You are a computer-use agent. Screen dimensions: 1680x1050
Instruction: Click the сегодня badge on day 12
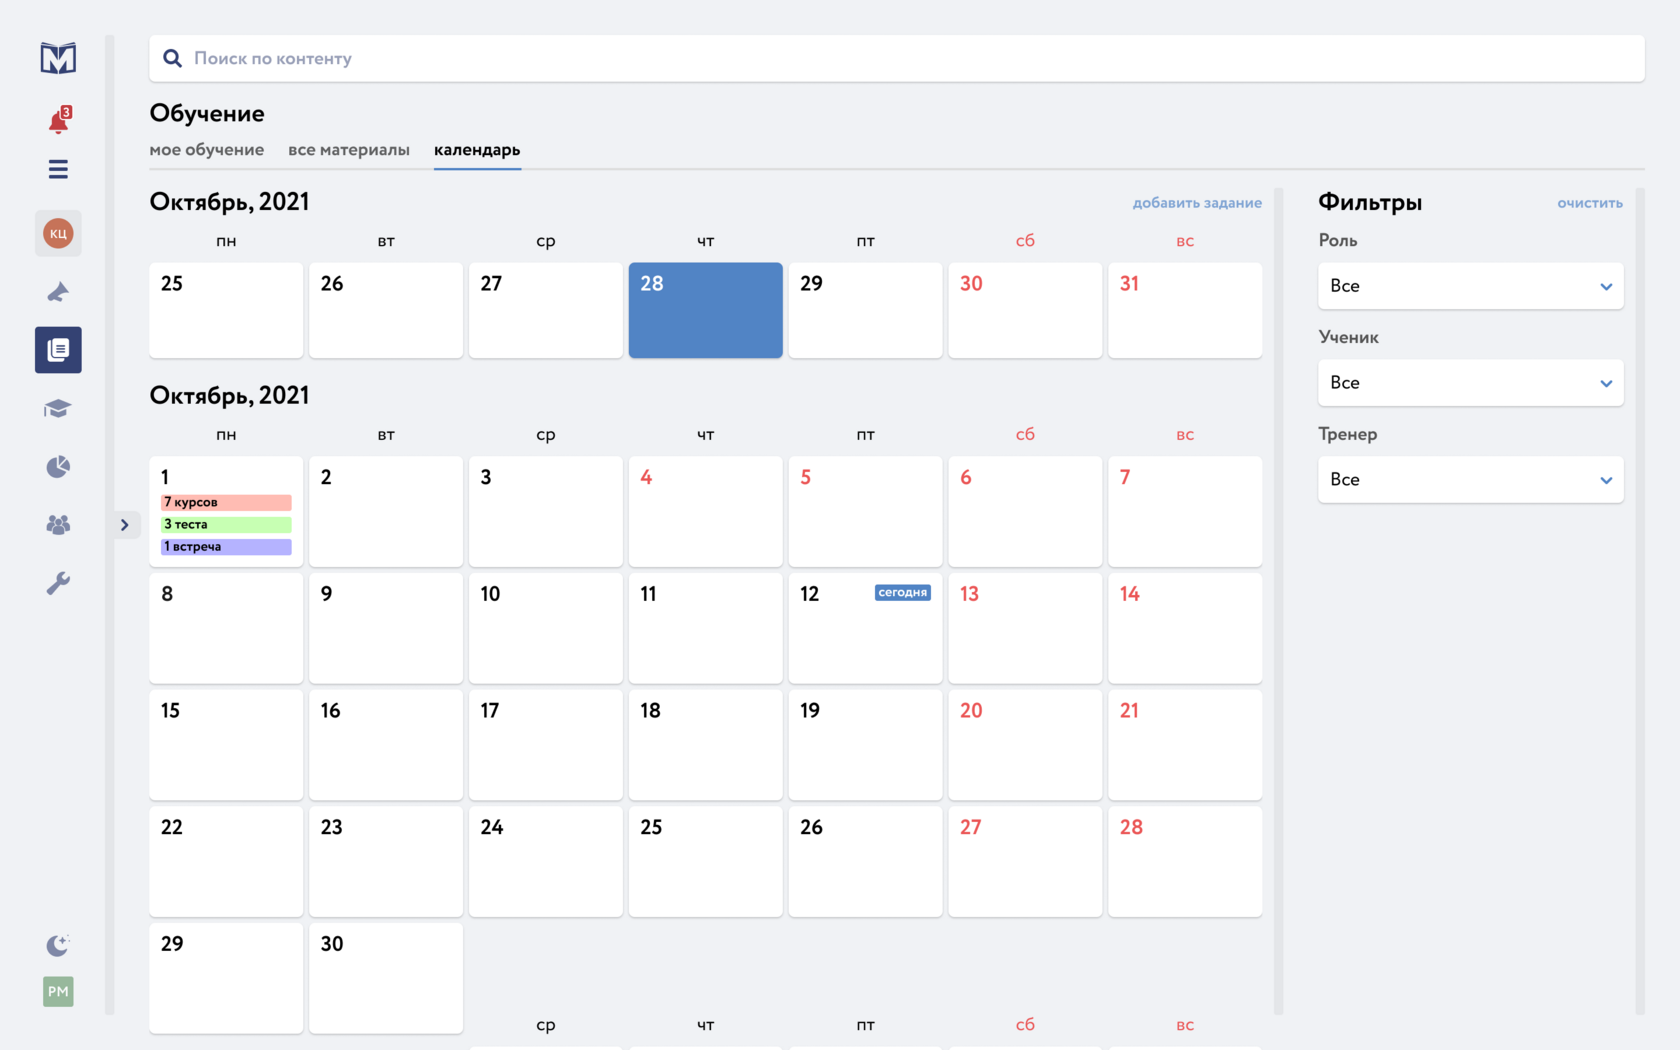903,593
